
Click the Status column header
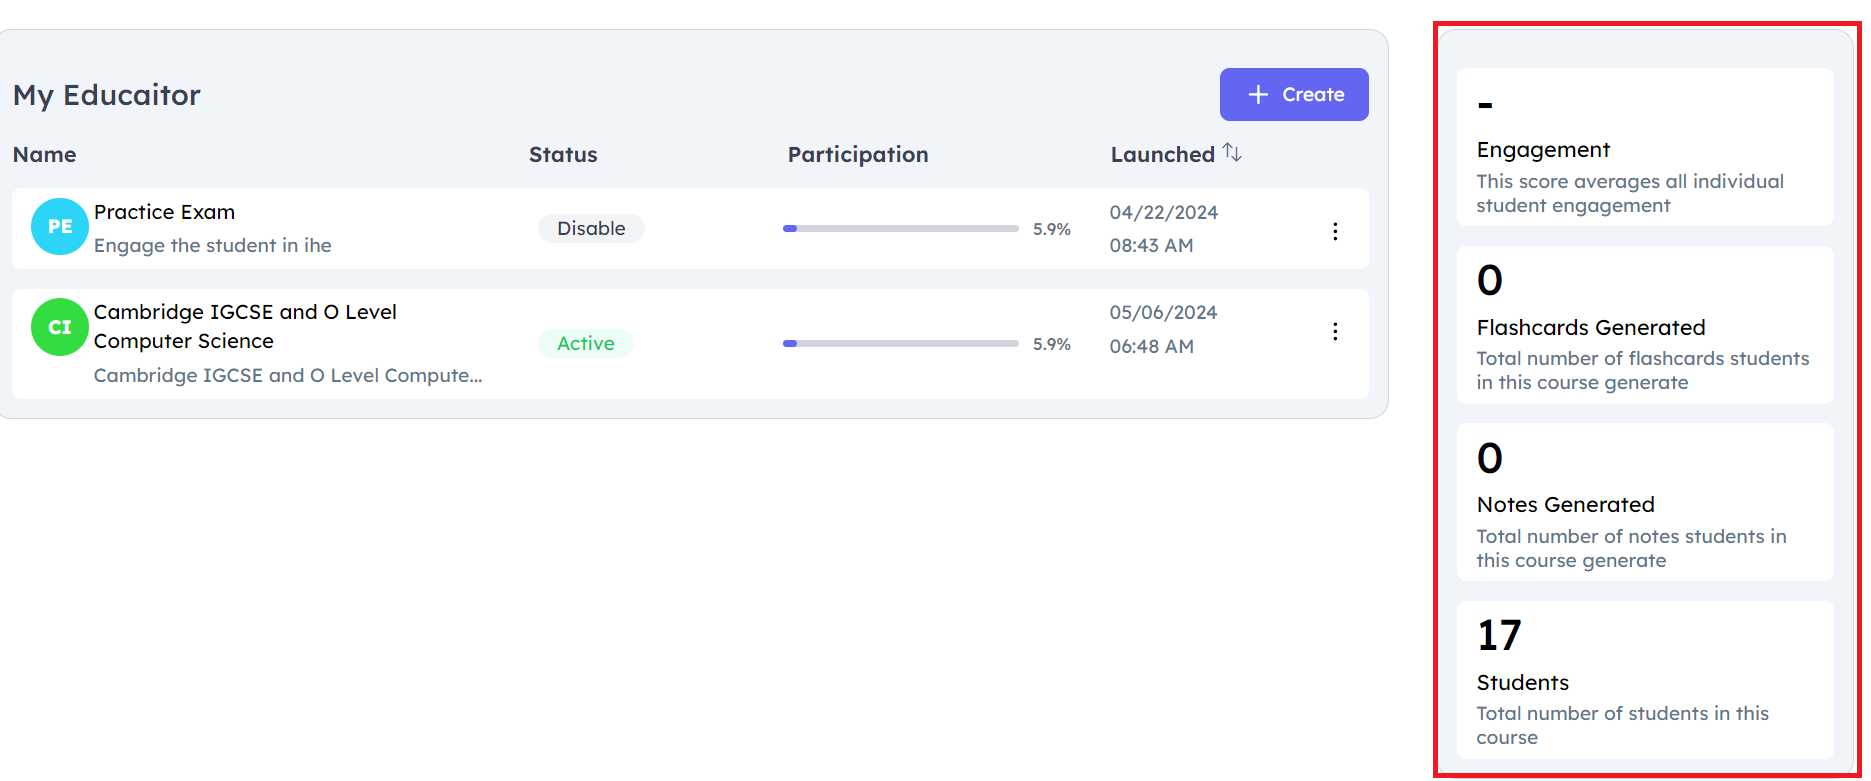[563, 155]
